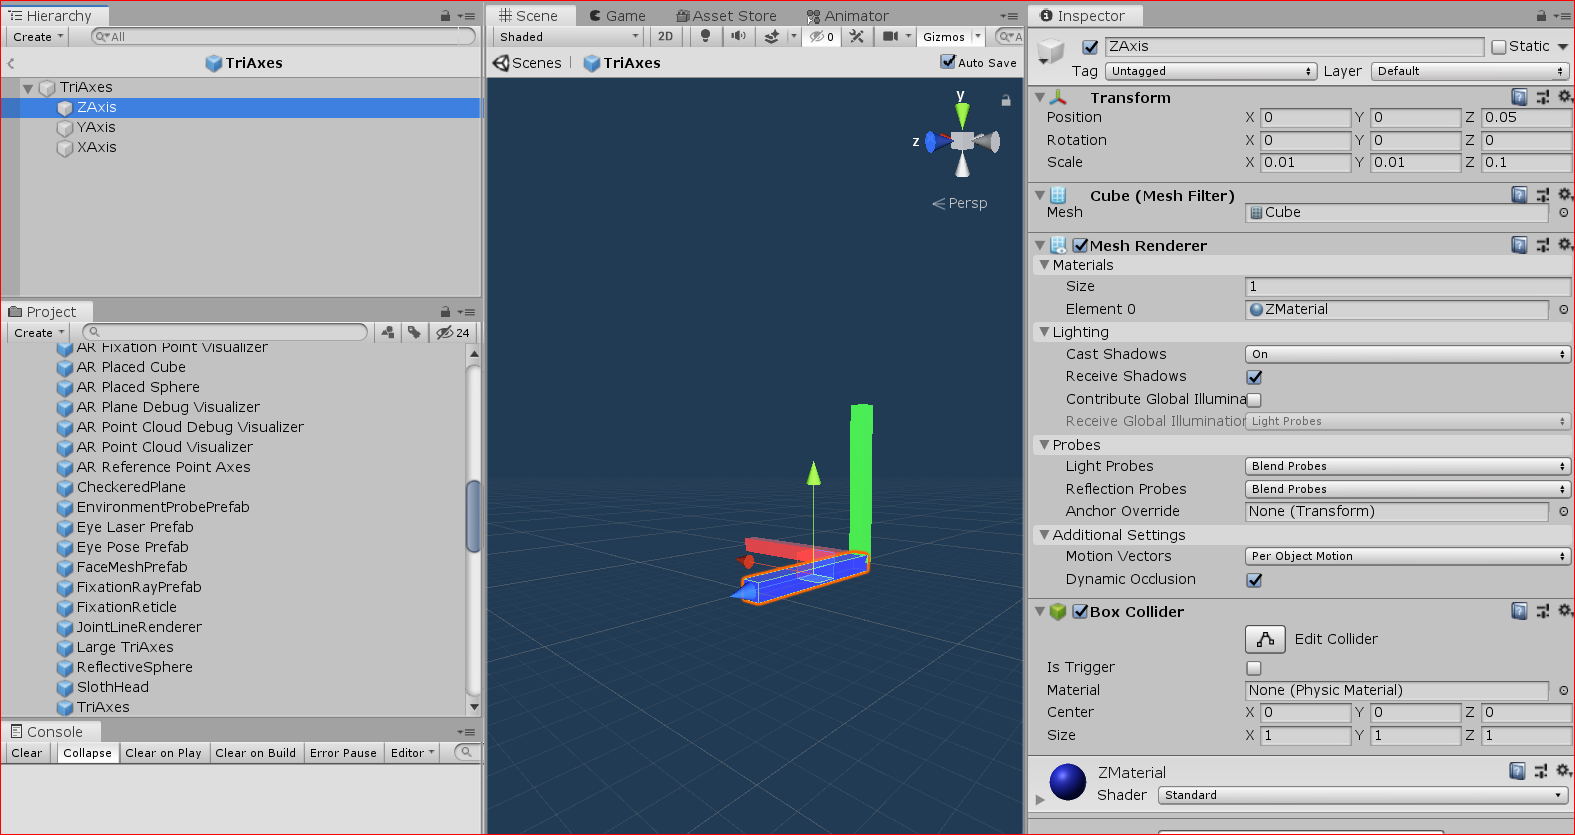Screen dimensions: 1575x835
Task: Toggle the Static checkbox
Action: (1499, 47)
